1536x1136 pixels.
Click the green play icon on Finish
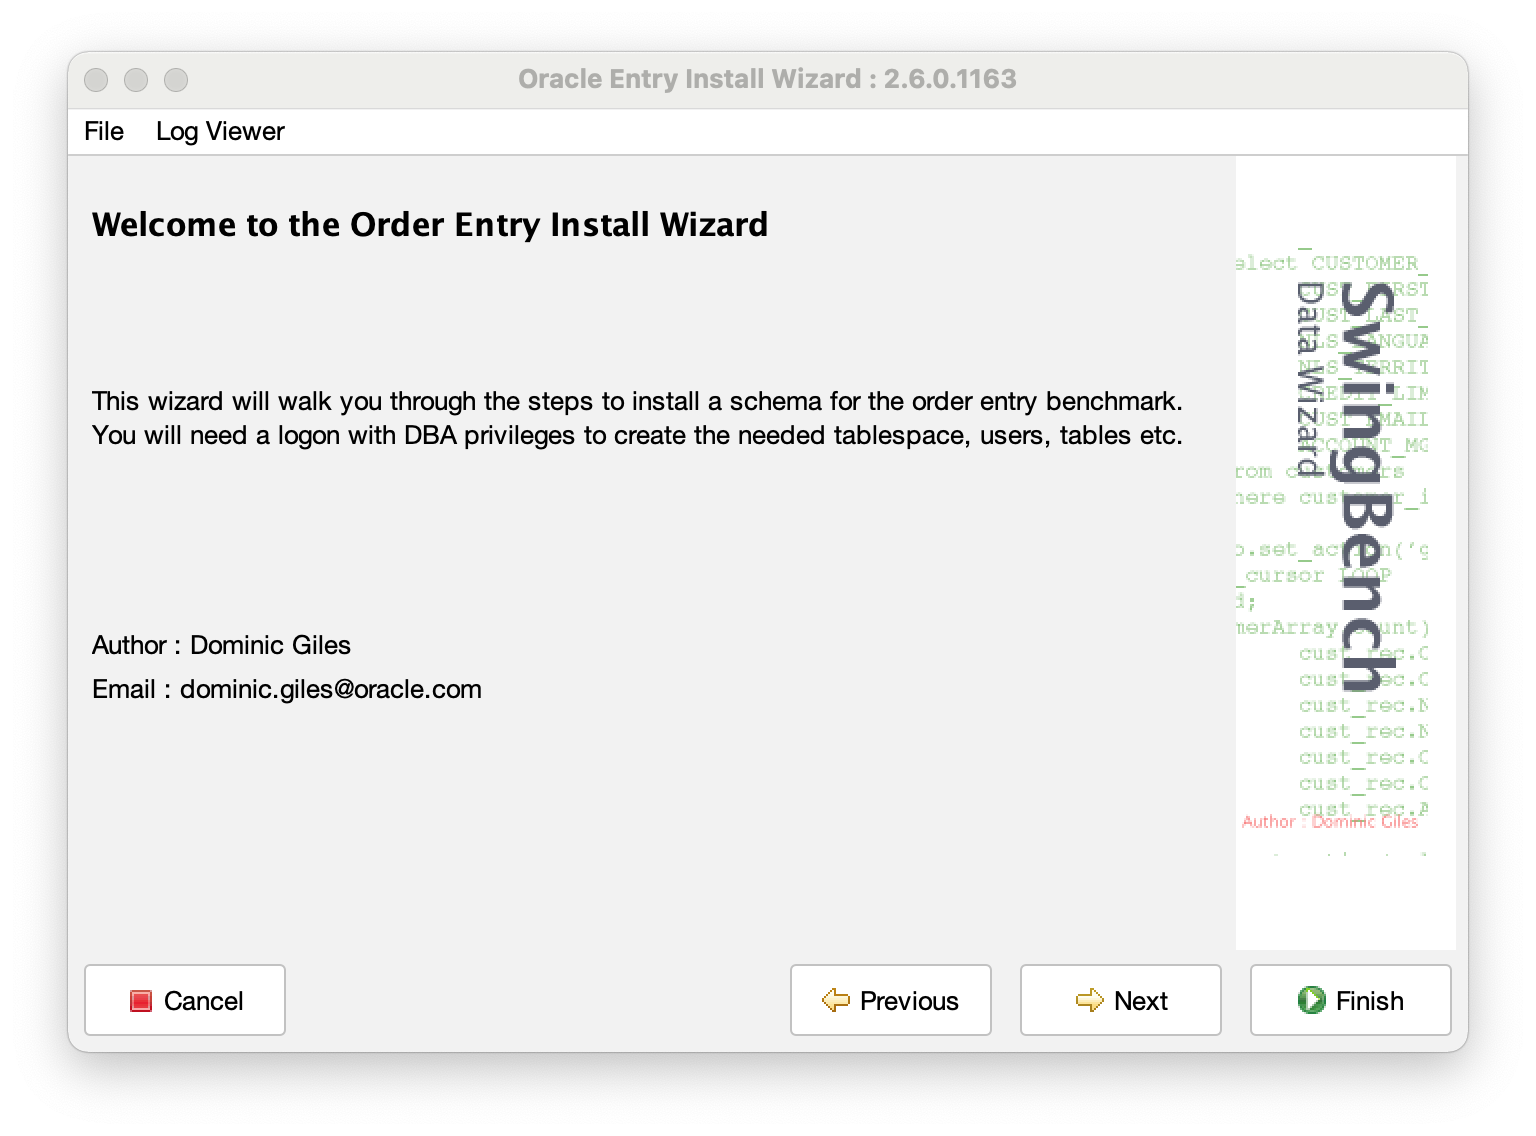tap(1311, 1000)
